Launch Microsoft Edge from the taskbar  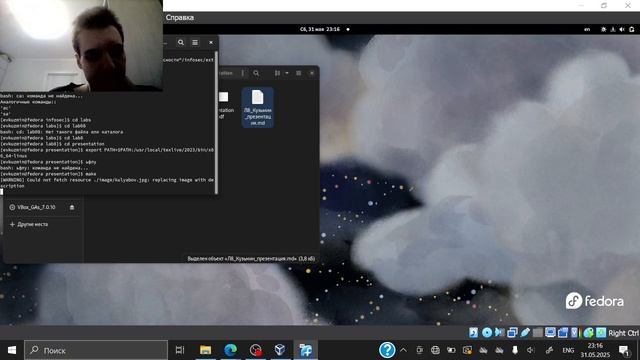point(231,350)
